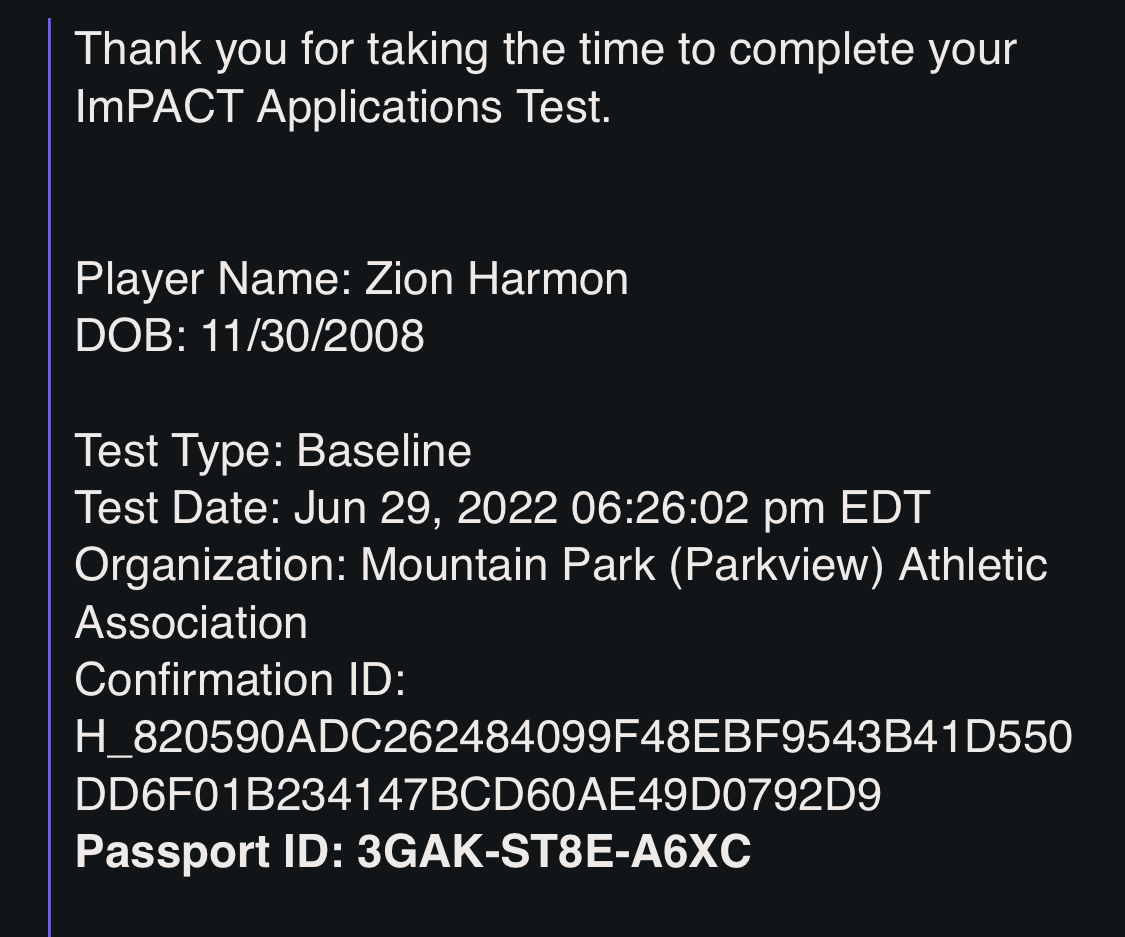
Task: Select the confirmation code line starting DD6F01B
Action: coord(478,795)
